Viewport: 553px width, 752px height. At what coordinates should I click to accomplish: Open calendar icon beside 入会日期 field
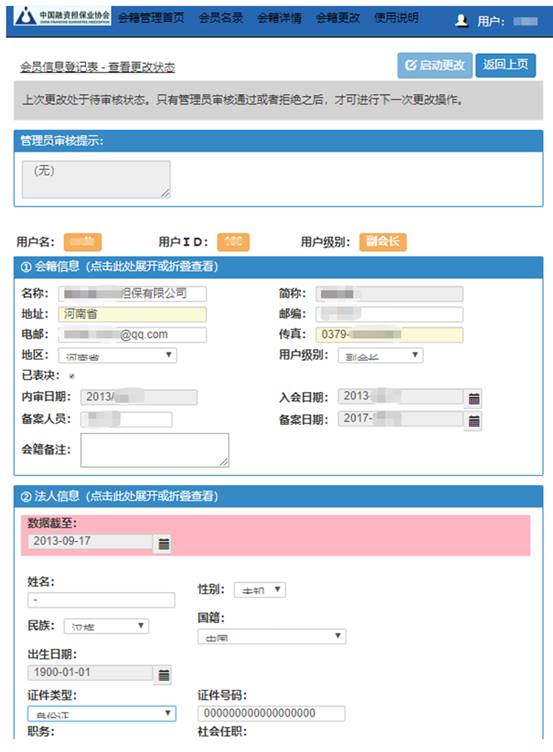click(473, 398)
